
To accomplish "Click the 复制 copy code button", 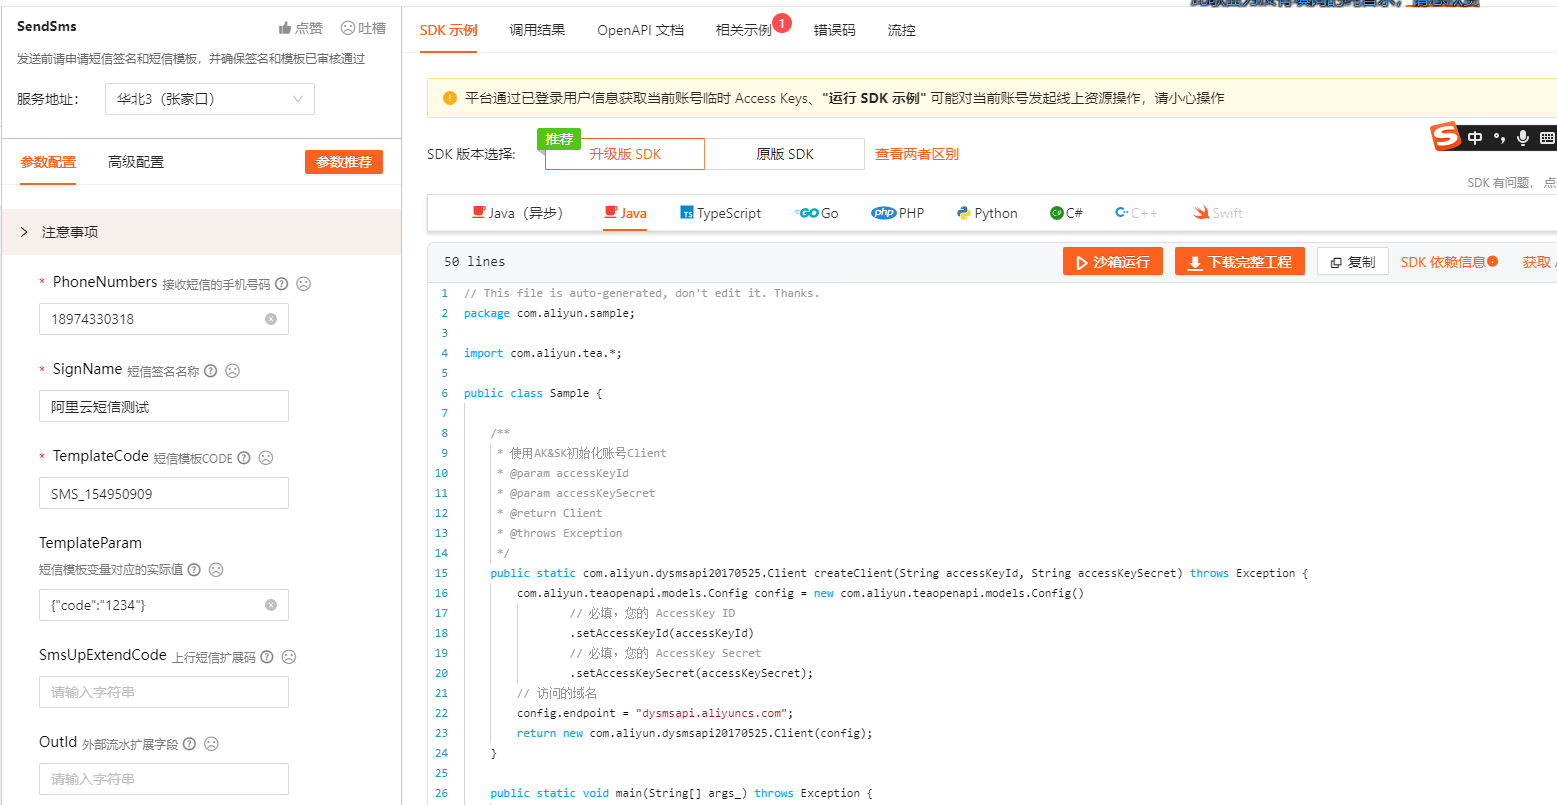I will tap(1352, 262).
